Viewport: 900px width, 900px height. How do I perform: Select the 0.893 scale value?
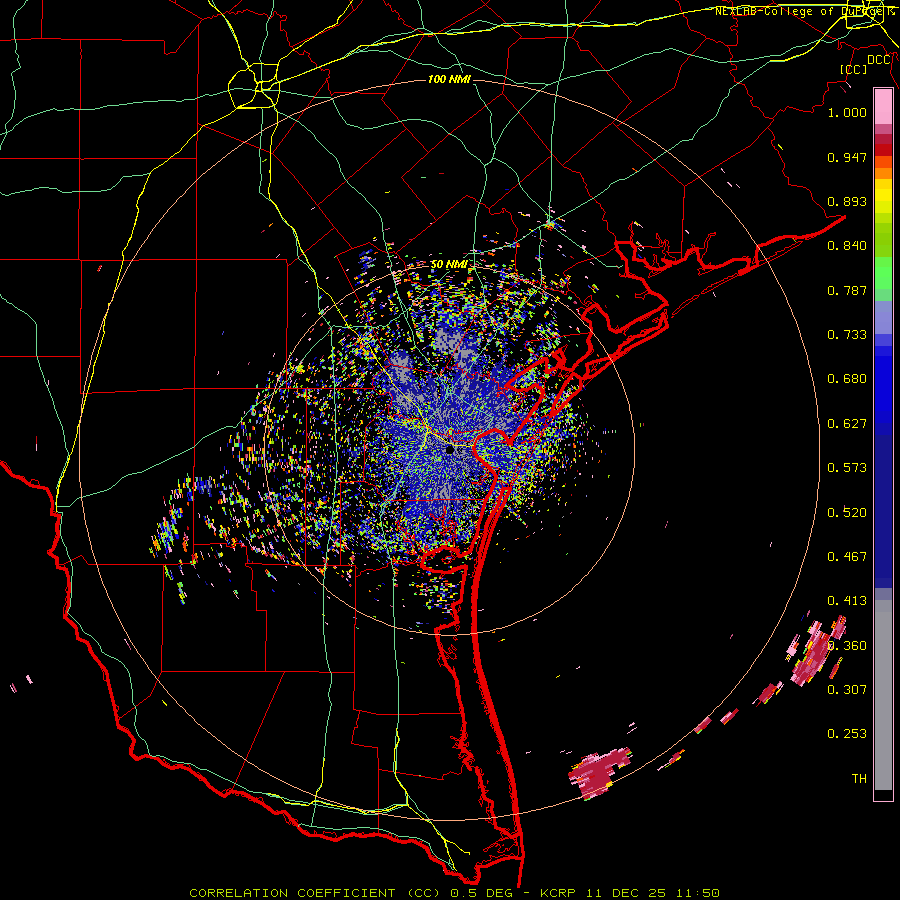tap(847, 201)
